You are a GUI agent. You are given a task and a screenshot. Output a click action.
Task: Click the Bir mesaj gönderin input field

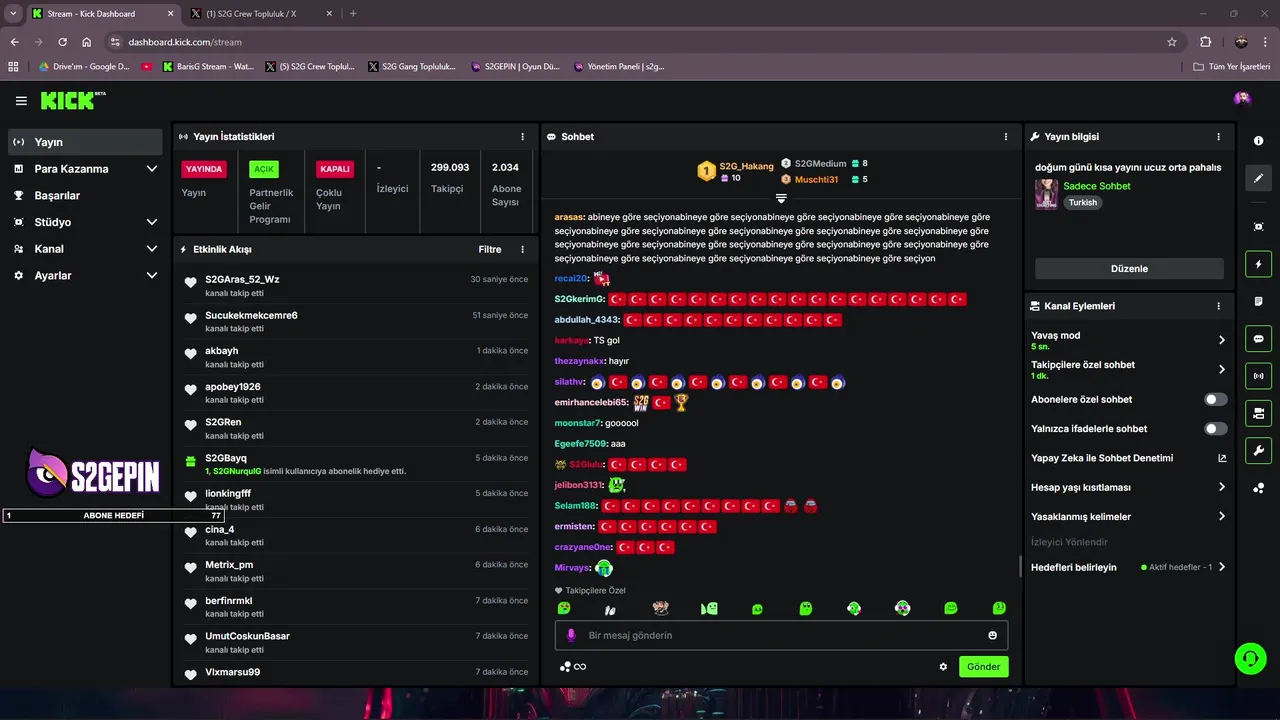(781, 635)
